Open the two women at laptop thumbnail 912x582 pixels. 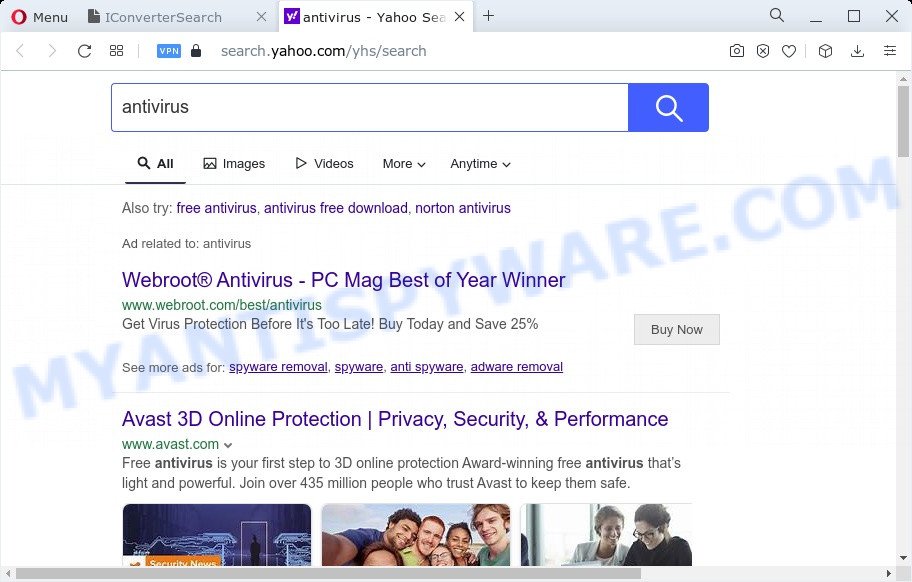[606, 535]
